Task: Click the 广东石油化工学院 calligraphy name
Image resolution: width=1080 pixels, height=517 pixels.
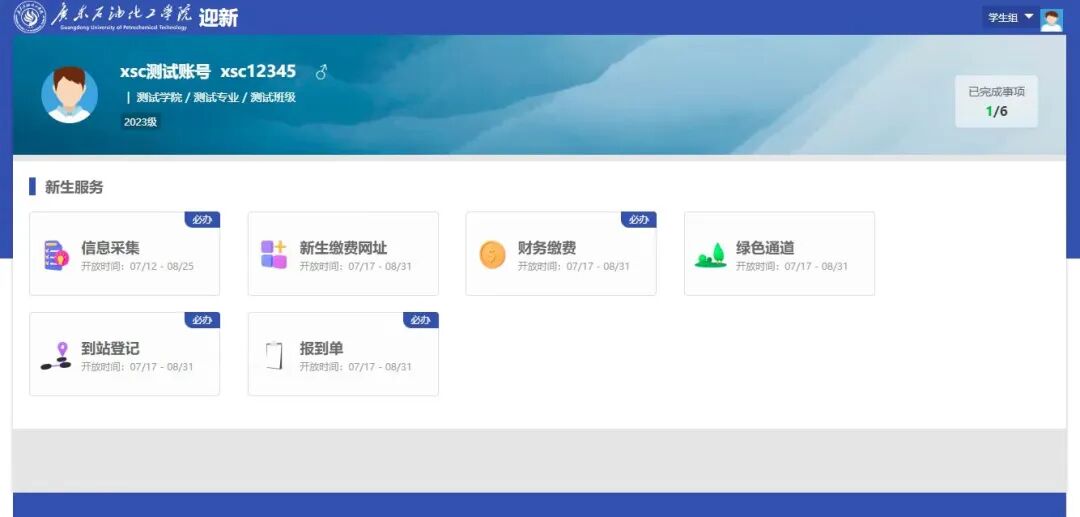Action: [x=122, y=13]
